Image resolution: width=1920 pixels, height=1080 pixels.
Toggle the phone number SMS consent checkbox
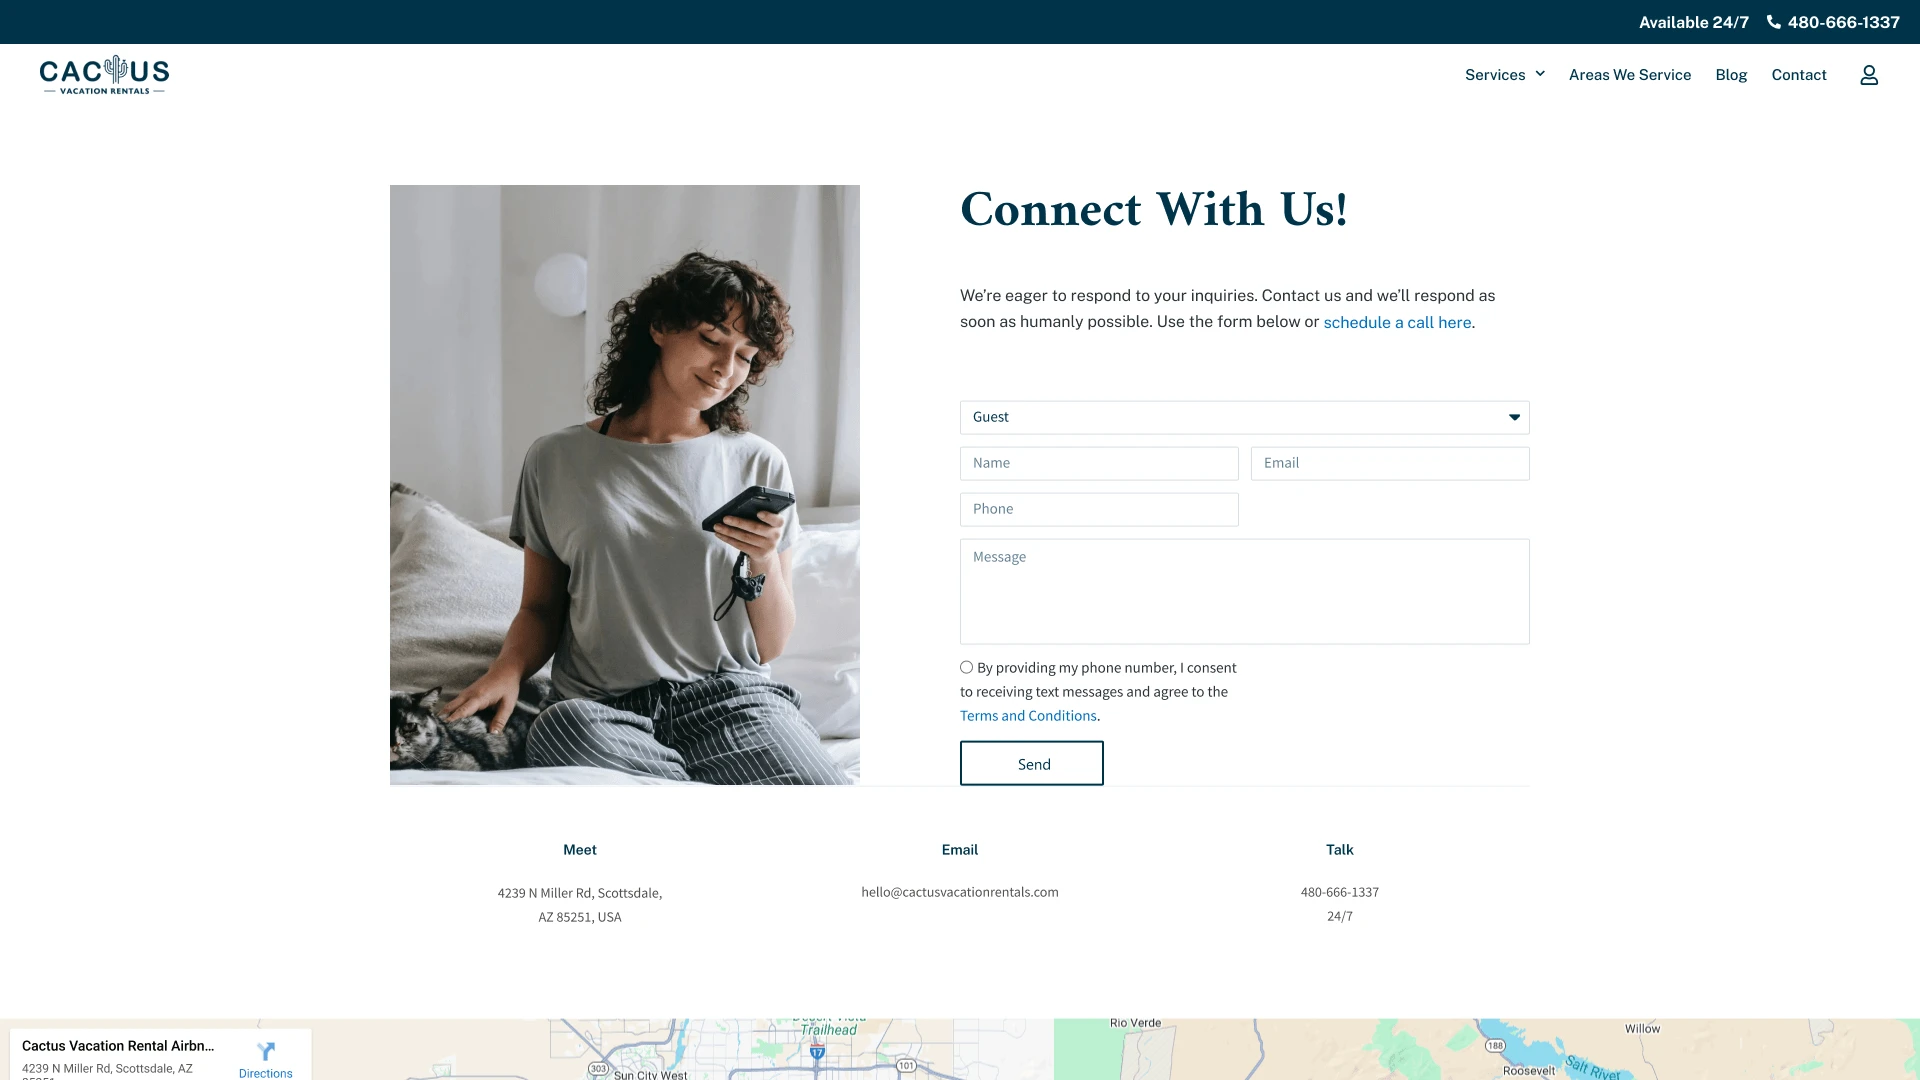[x=965, y=666]
